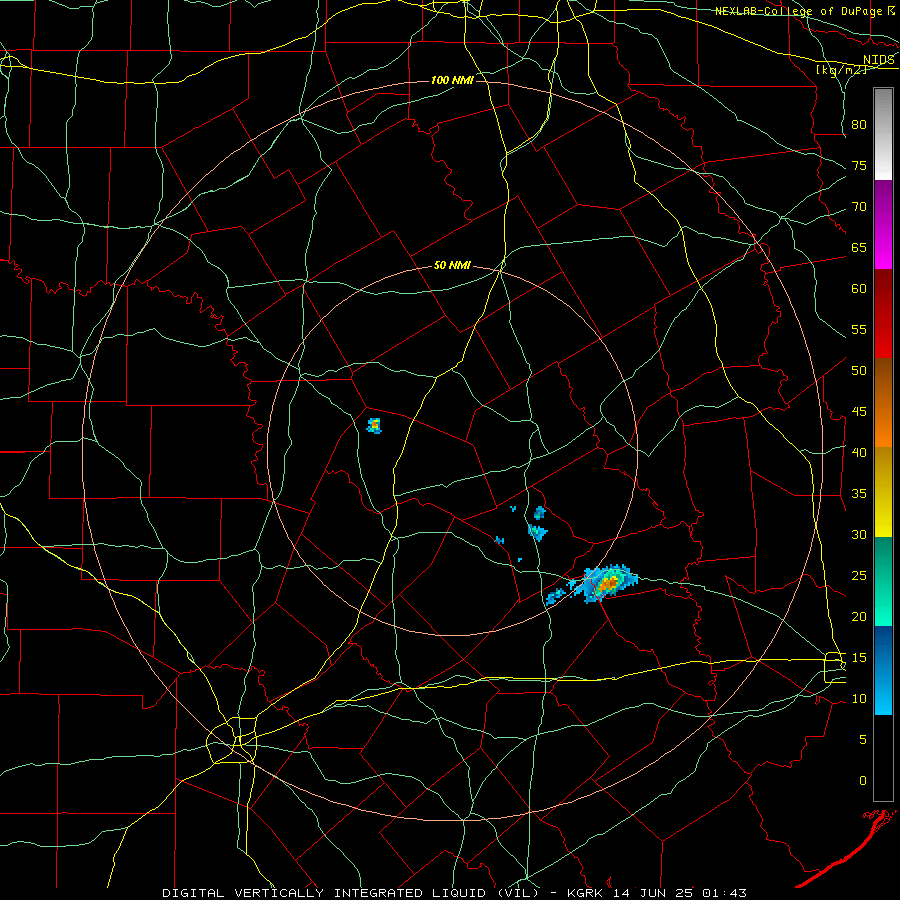The height and width of the screenshot is (900, 900).
Task: Click the NIDS label
Action: pos(879,60)
